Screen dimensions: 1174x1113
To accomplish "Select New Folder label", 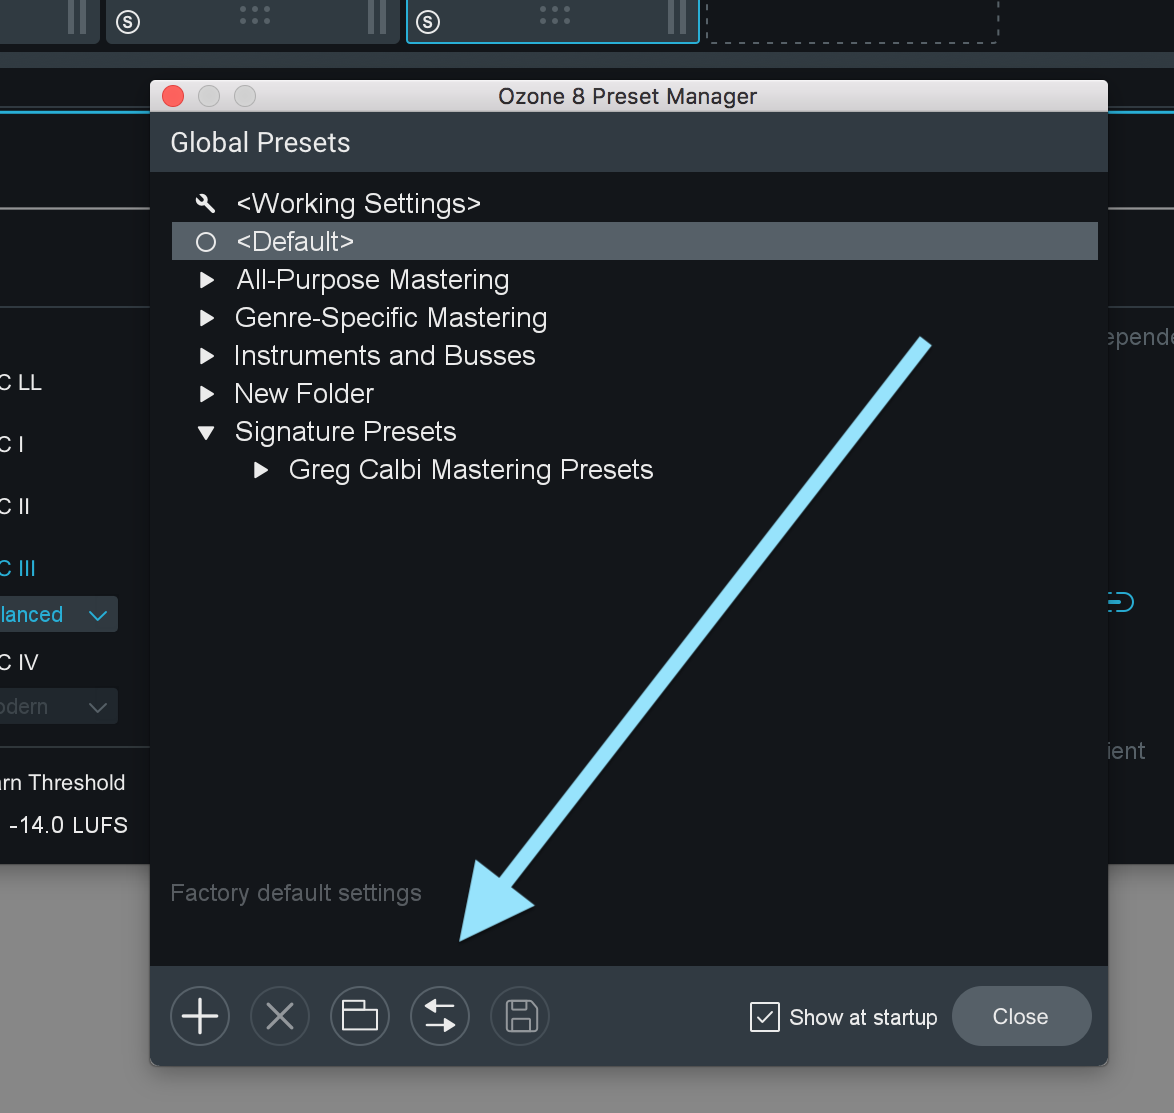I will point(304,394).
